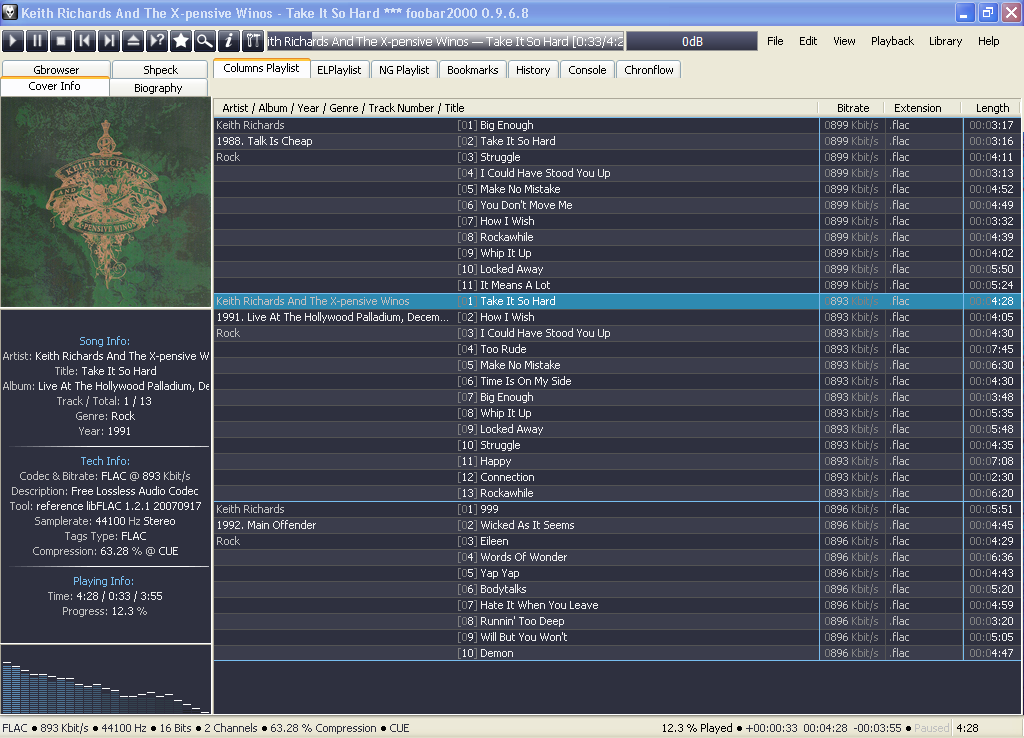The image size is (1024, 738).
Task: Open the History tab
Action: [533, 70]
